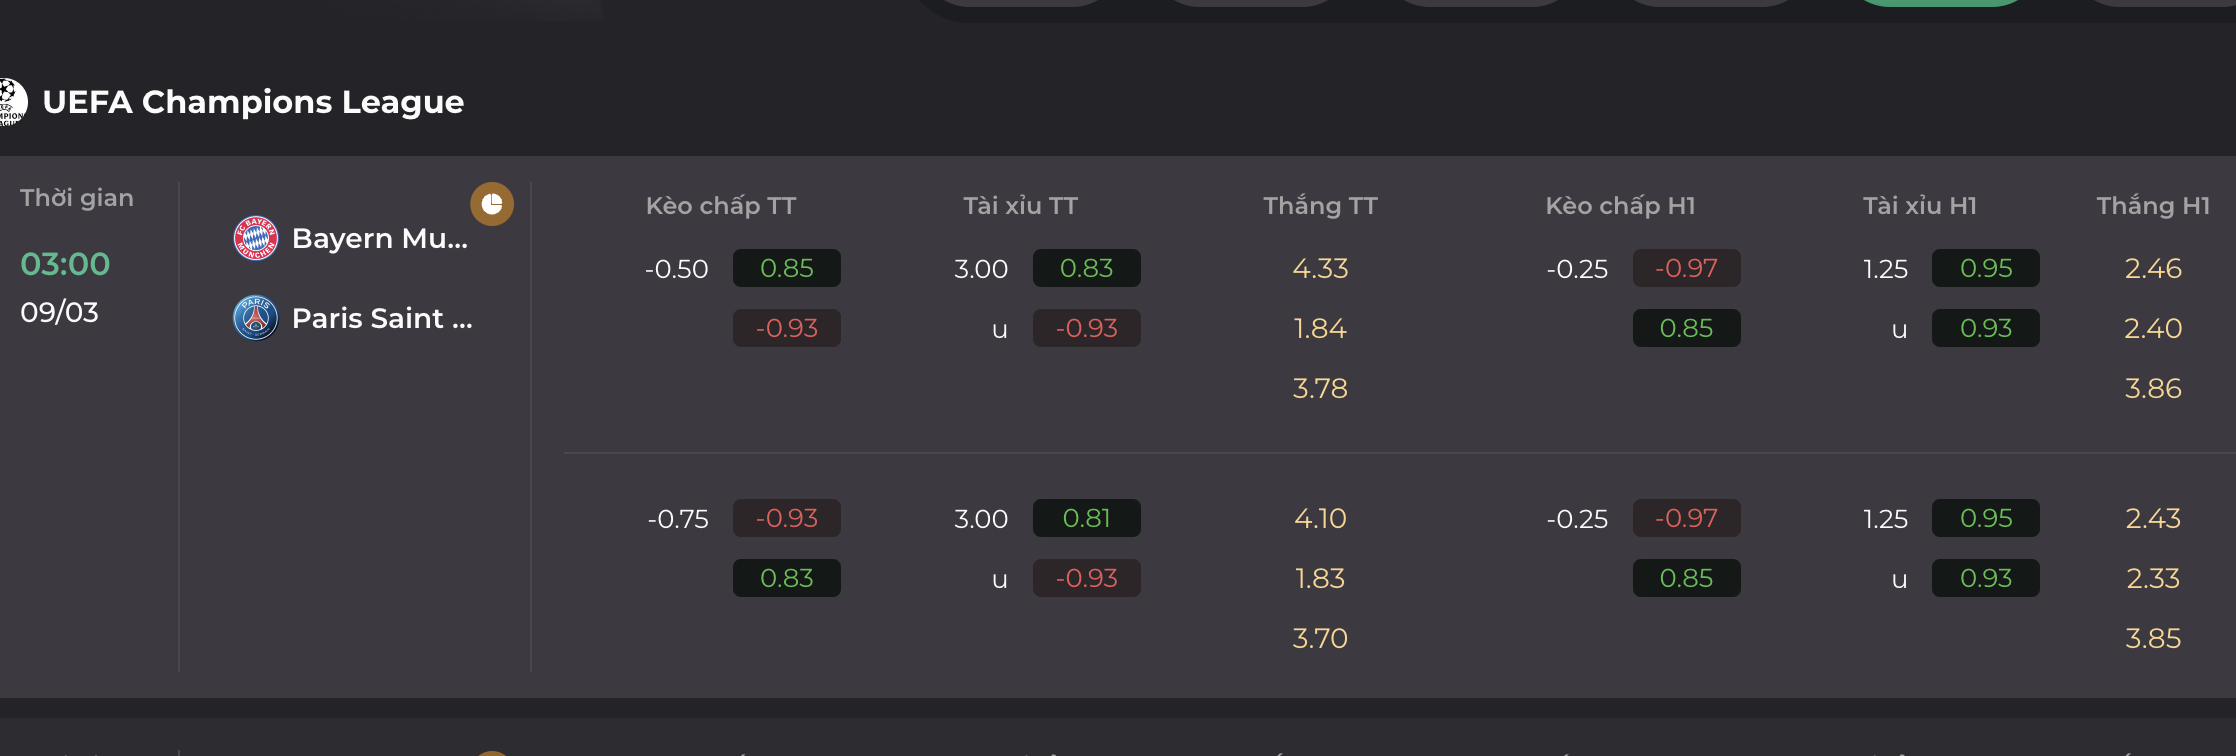Choose the 3.85 first-half draw odds

click(x=2153, y=638)
